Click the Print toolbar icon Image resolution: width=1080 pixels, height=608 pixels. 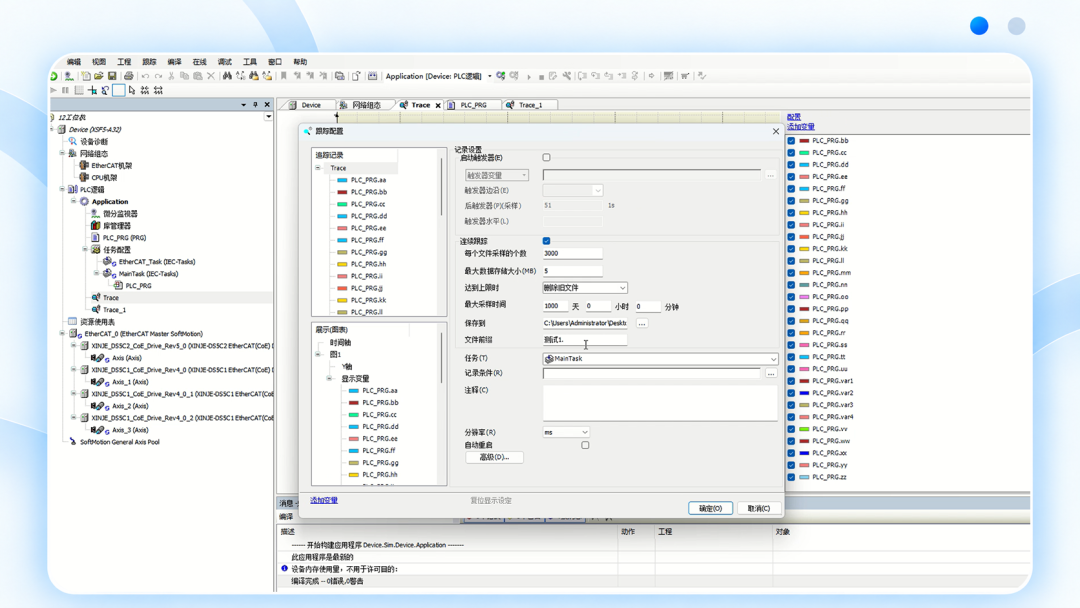point(129,76)
